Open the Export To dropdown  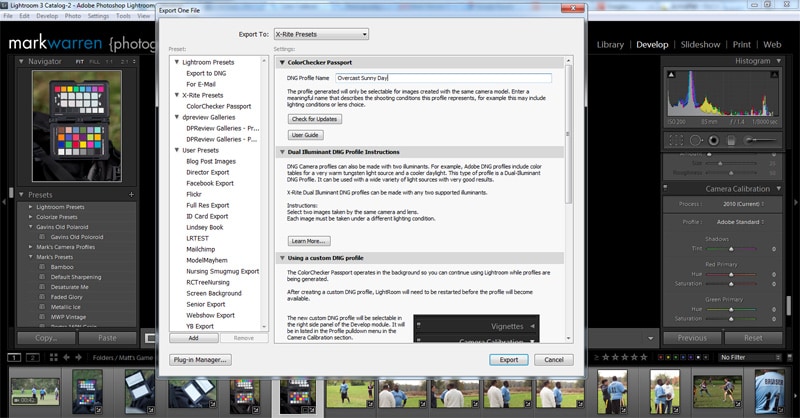click(x=321, y=34)
